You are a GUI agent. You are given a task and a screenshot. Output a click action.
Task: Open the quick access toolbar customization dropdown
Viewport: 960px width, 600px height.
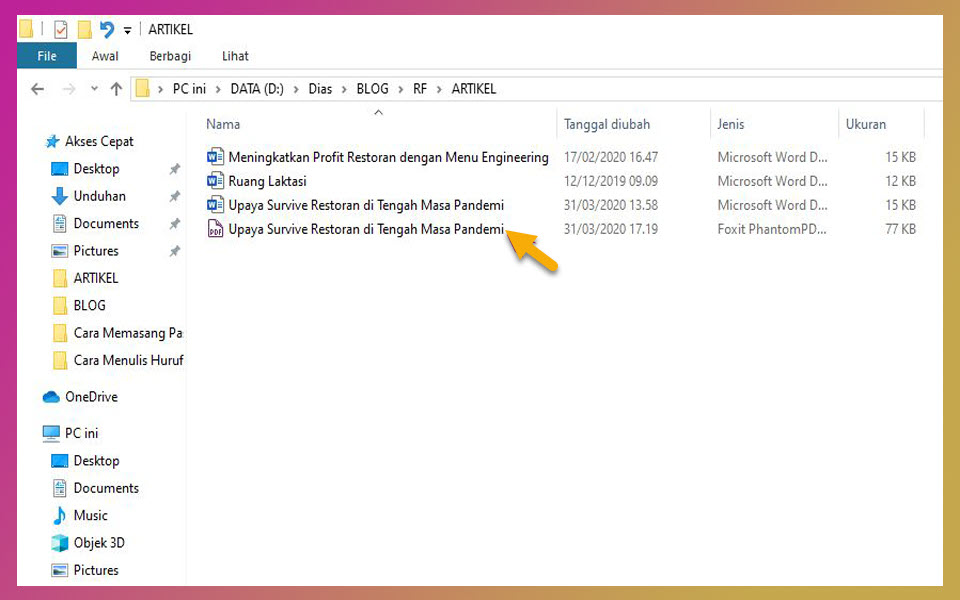click(126, 29)
